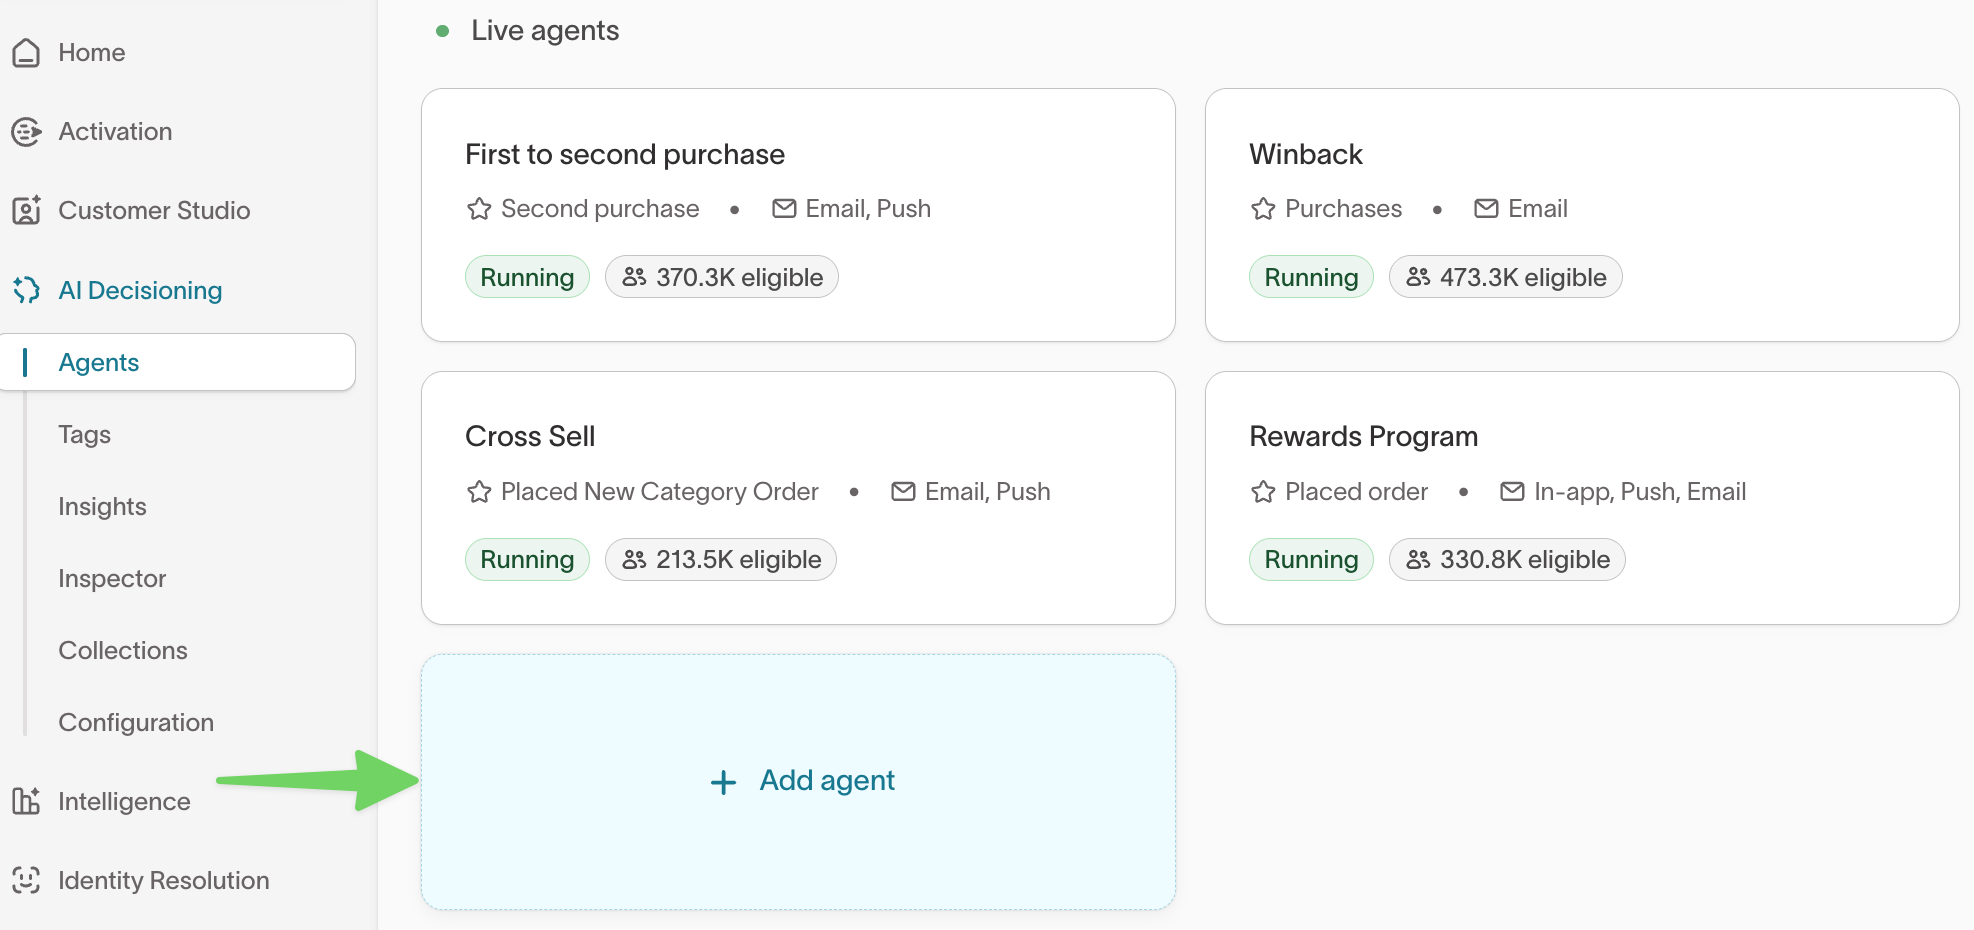Viewport: 1974px width, 930px height.
Task: Open the Intelligence section icon
Action: tap(25, 800)
